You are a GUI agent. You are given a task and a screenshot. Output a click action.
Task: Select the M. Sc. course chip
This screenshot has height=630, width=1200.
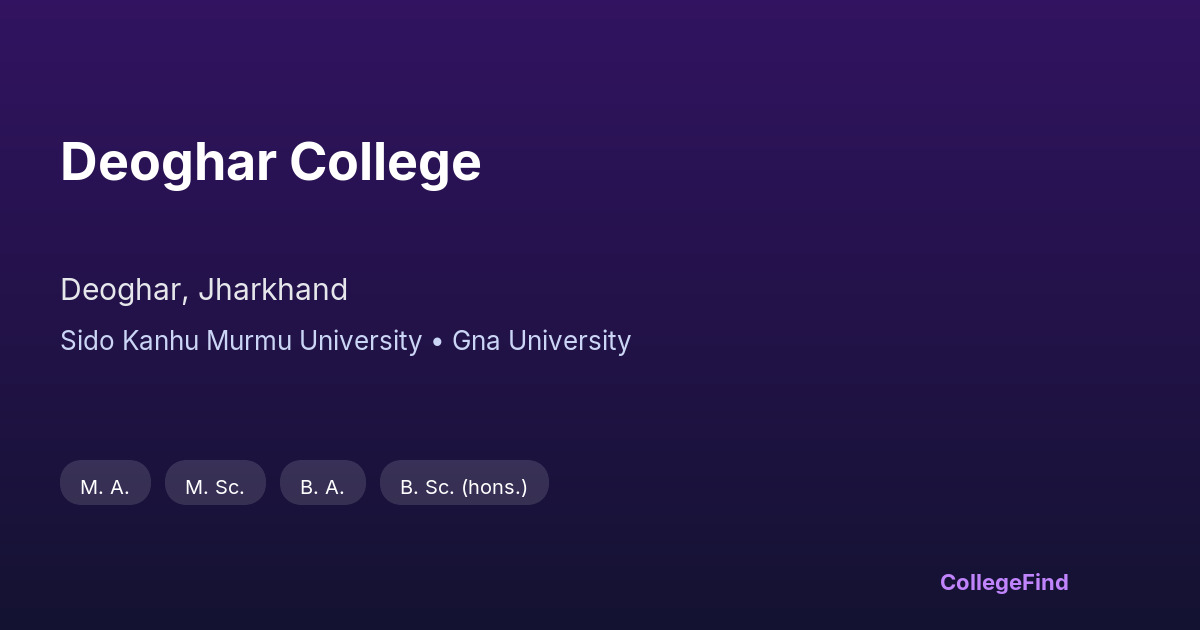click(215, 487)
